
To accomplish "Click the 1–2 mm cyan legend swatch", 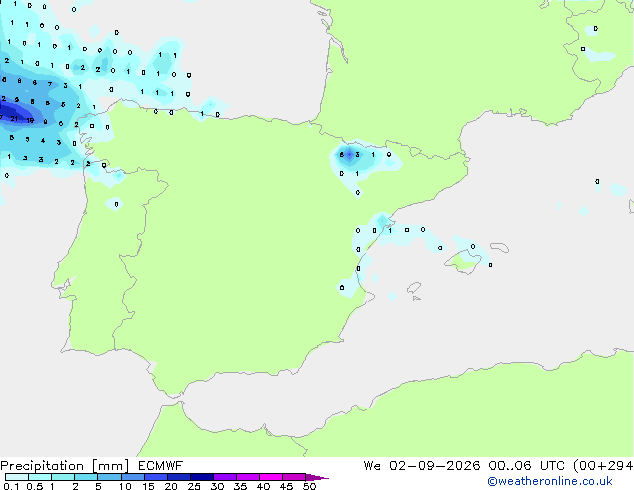I will (63, 477).
